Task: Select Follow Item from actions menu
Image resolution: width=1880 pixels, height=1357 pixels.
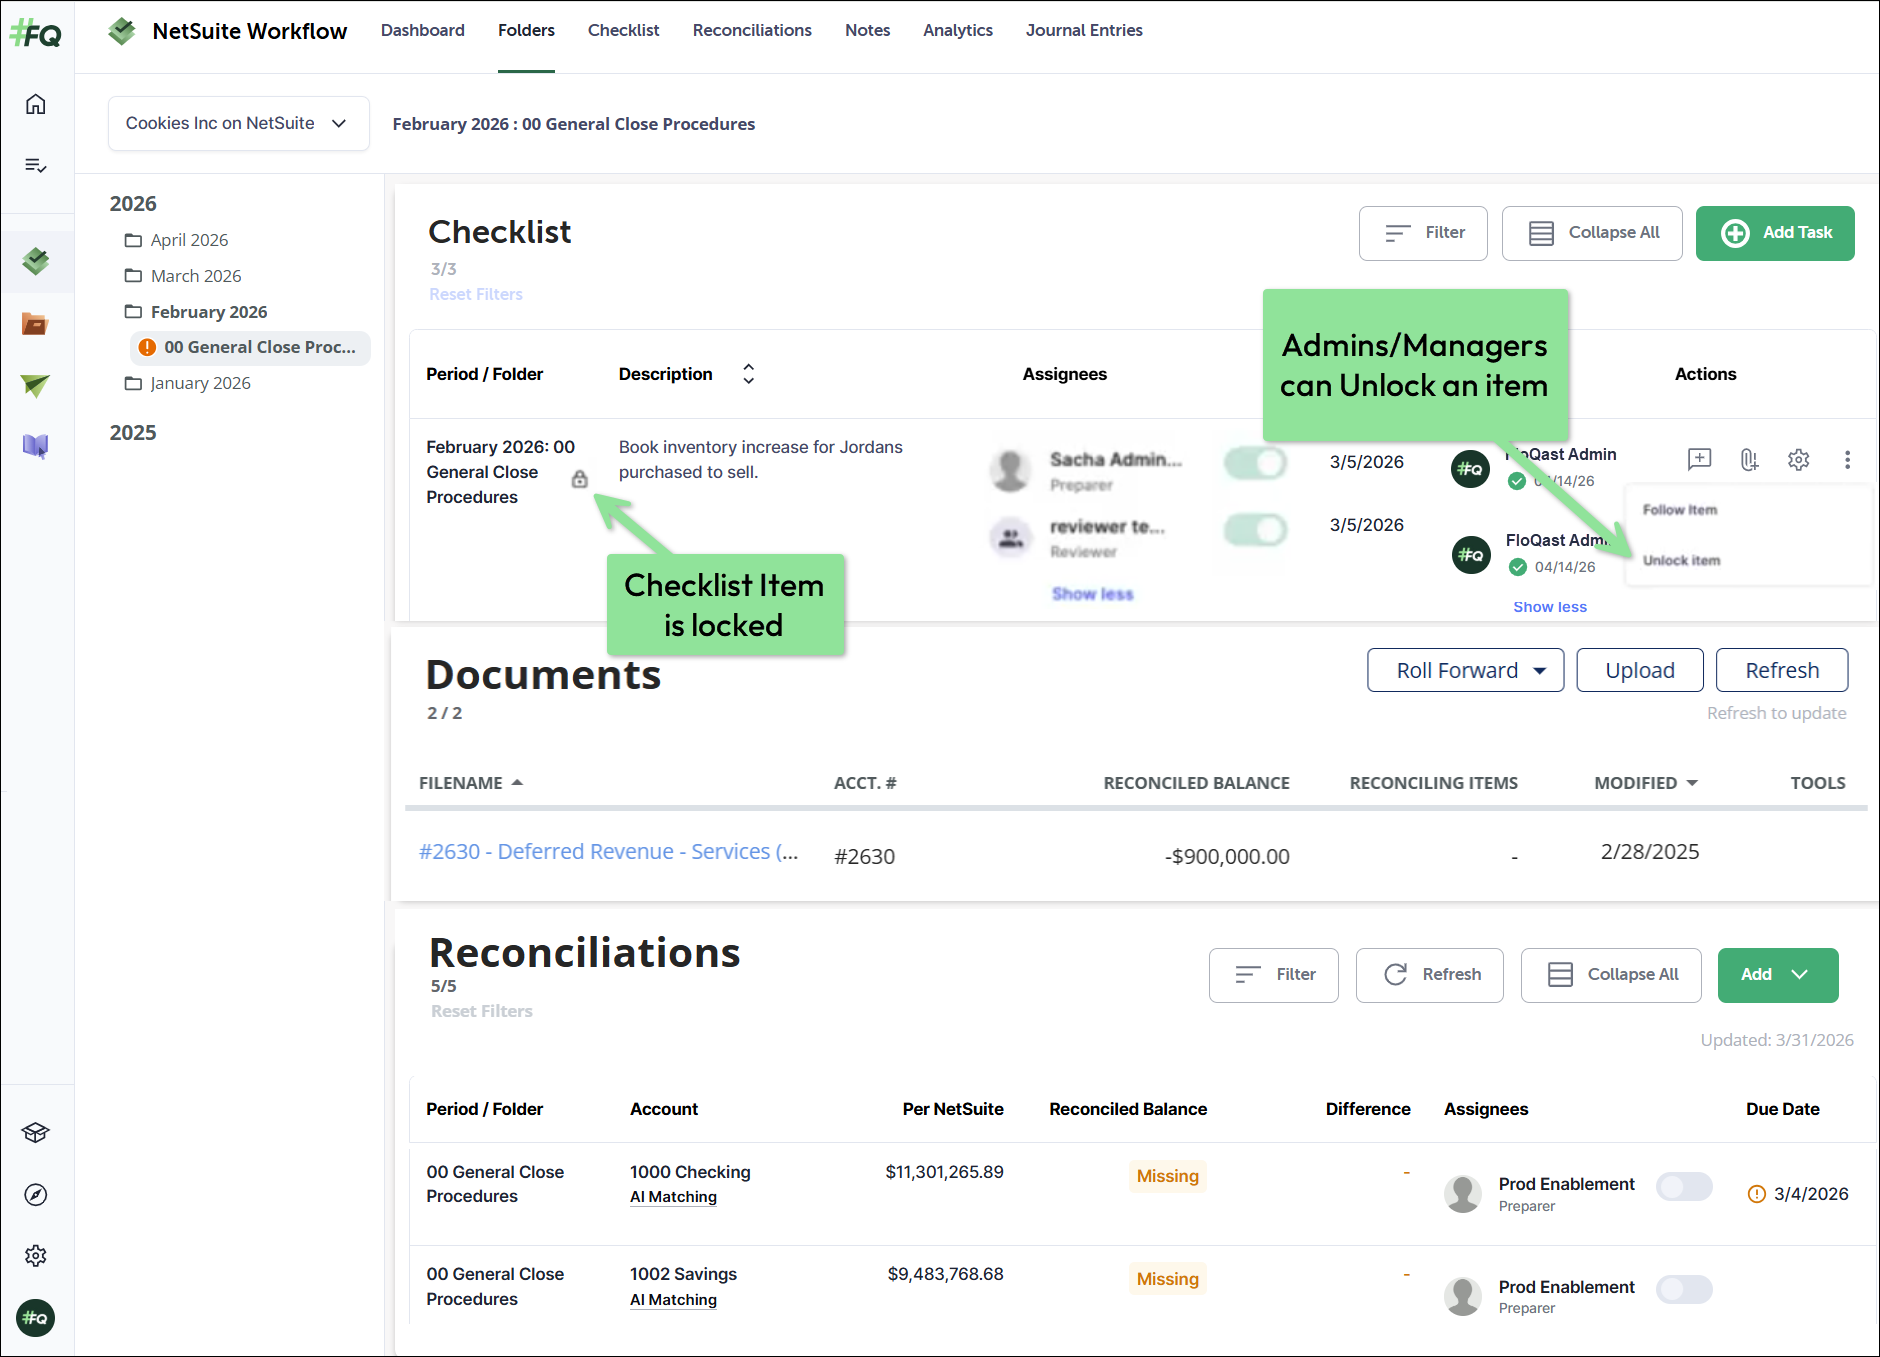Action: pyautogui.click(x=1680, y=510)
